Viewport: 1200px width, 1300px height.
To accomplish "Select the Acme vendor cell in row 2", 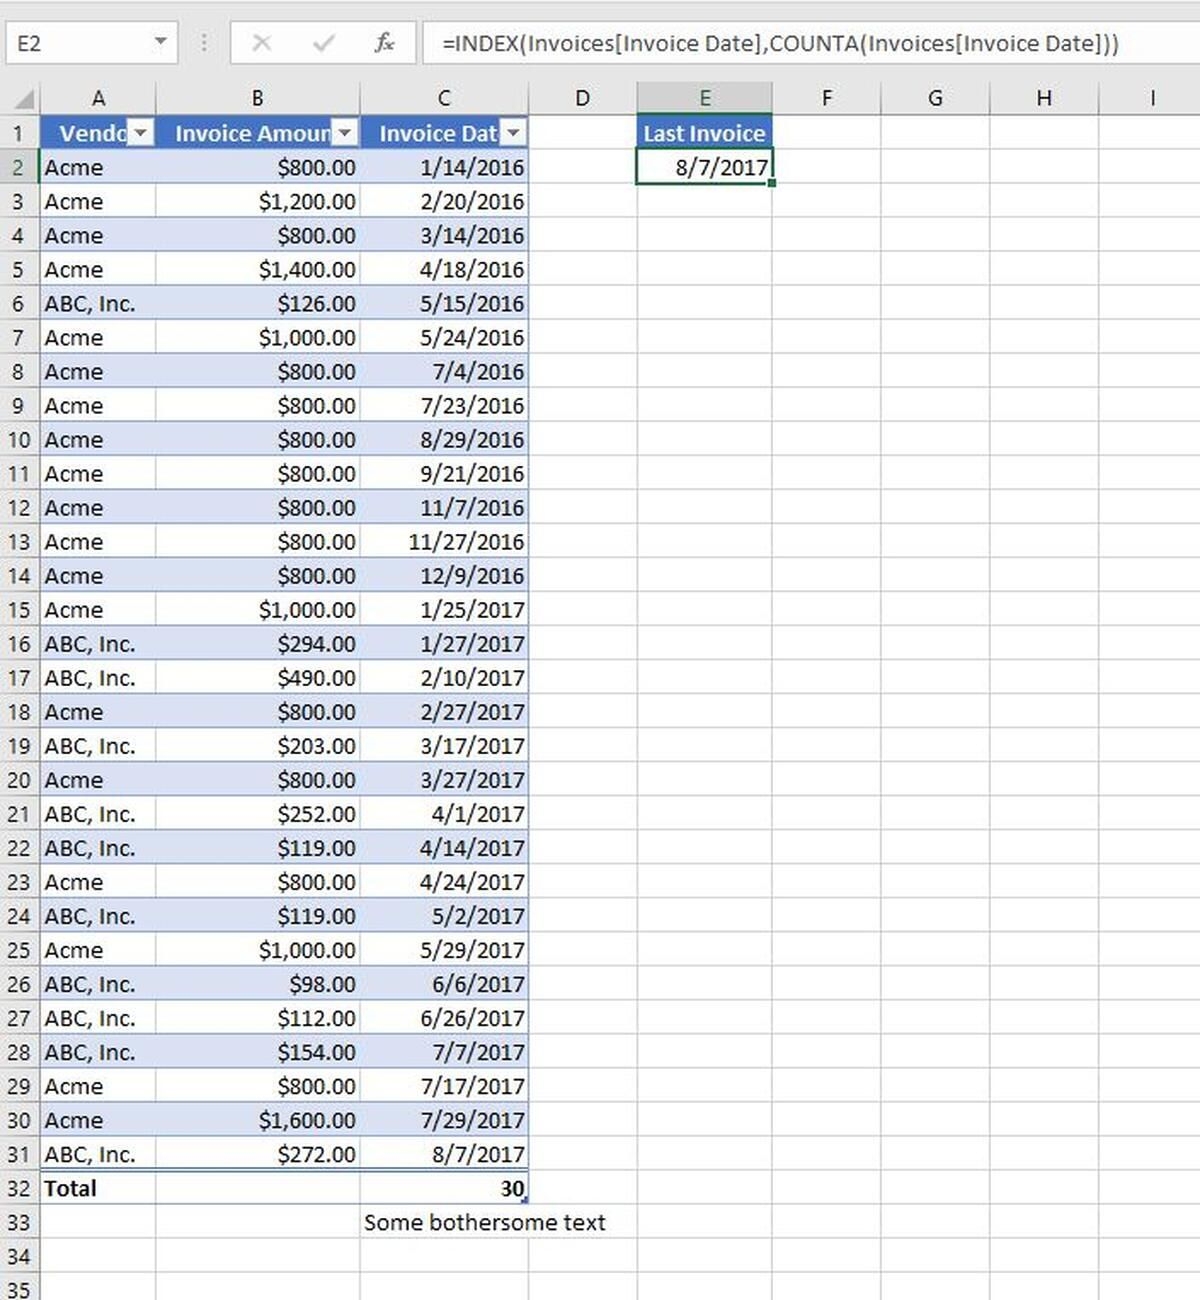I will point(98,167).
